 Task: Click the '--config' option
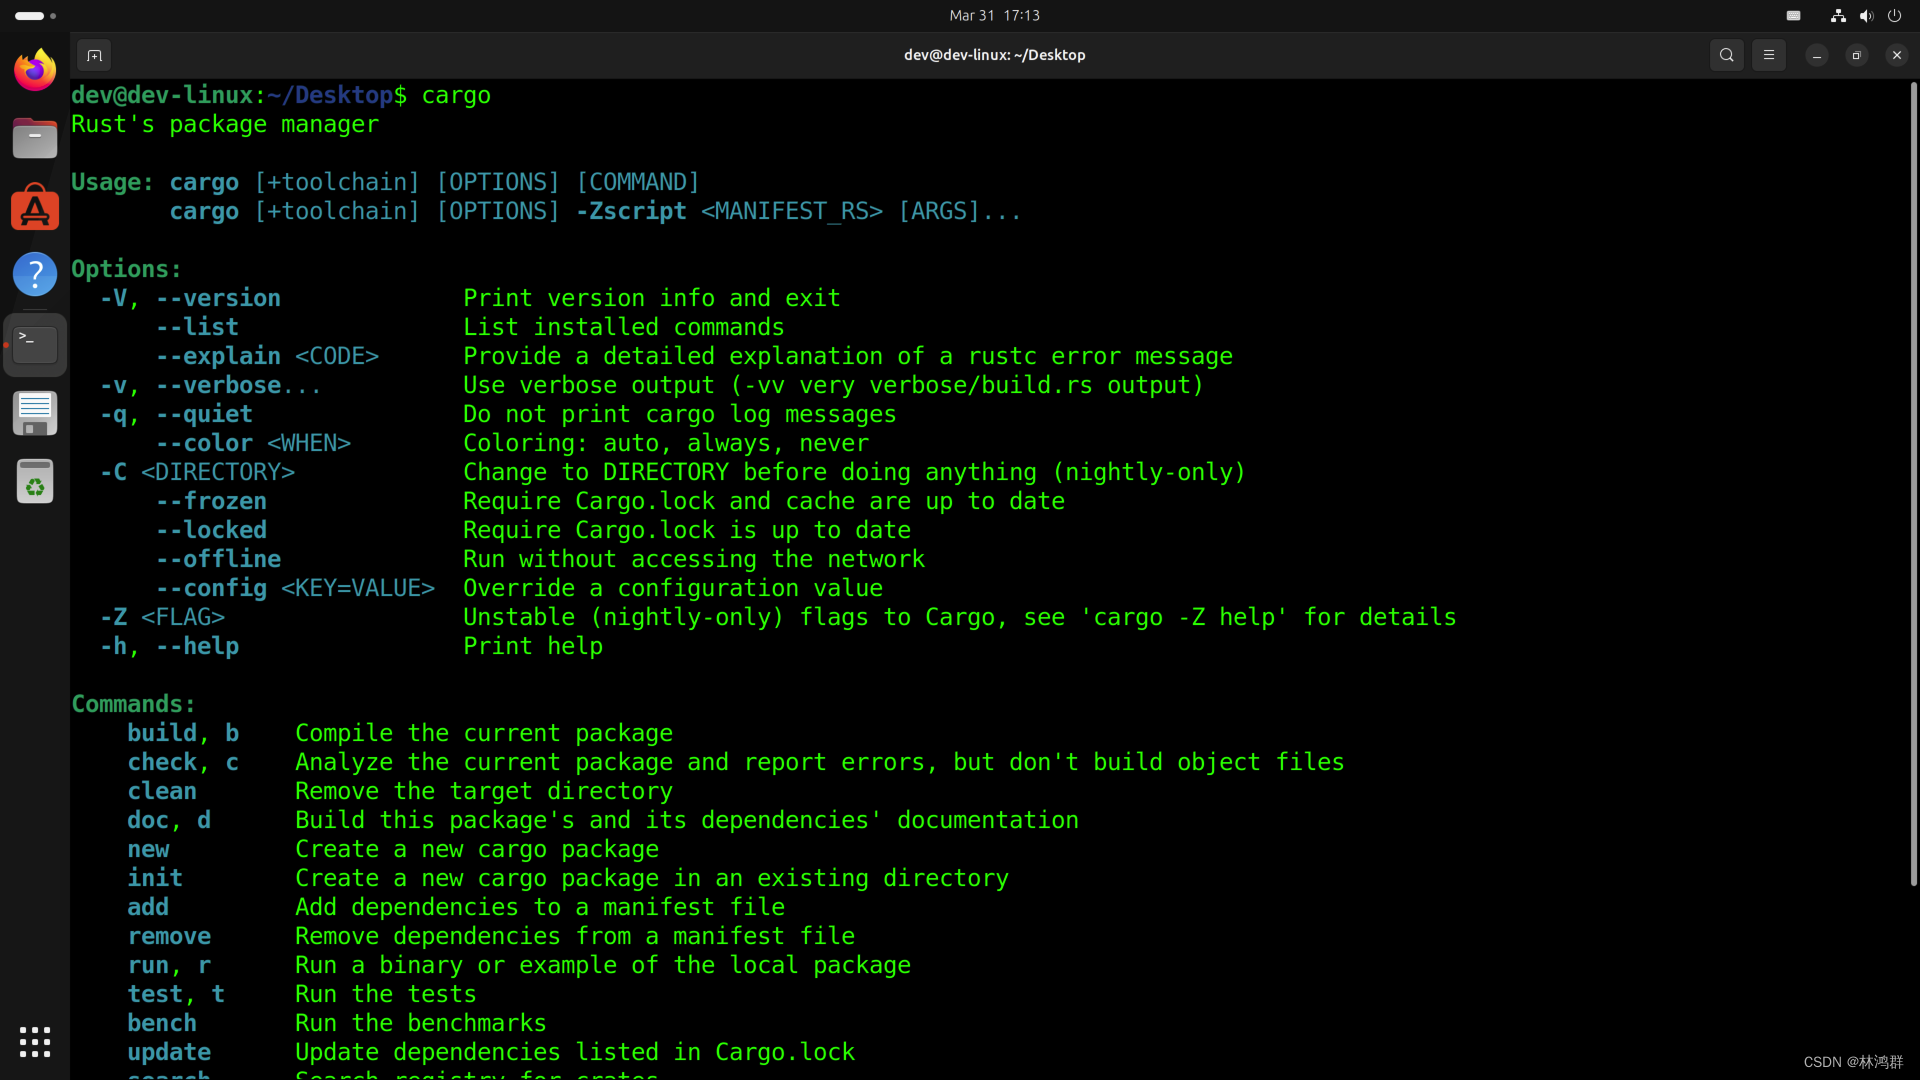pyautogui.click(x=211, y=588)
